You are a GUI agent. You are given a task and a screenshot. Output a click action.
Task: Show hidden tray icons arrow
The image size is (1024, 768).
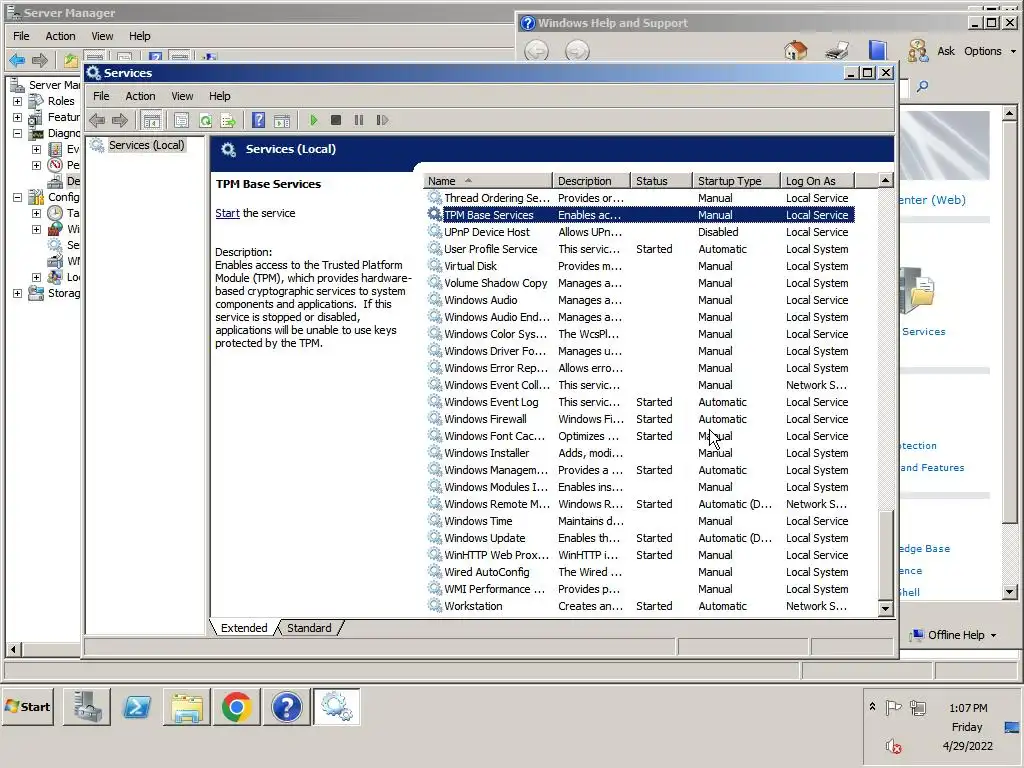(872, 707)
